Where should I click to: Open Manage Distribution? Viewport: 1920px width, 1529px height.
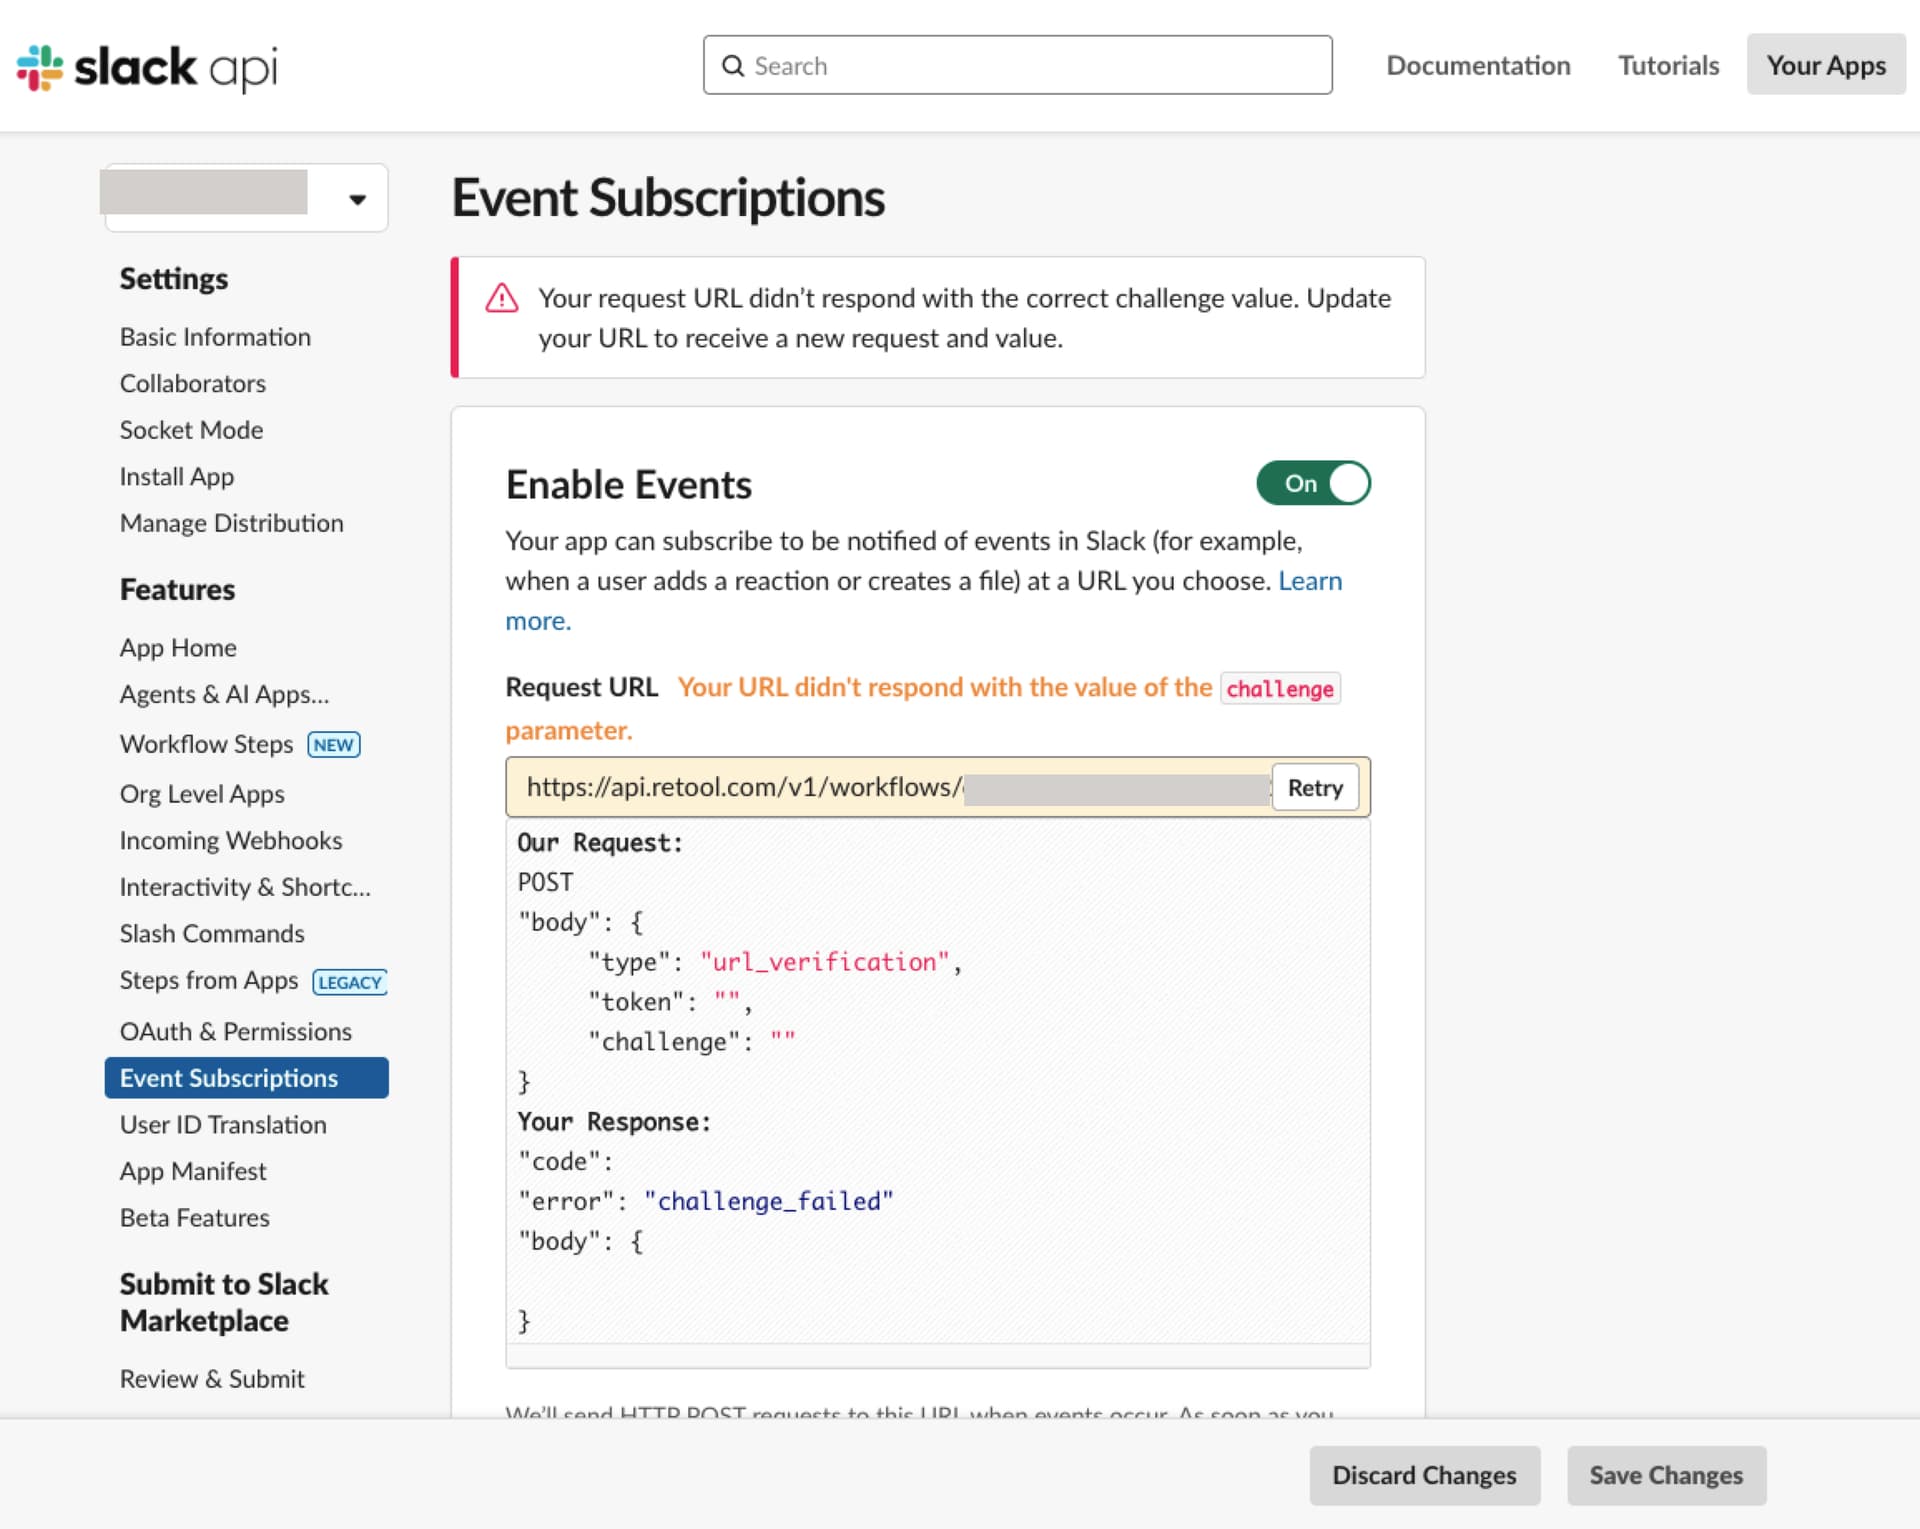point(232,523)
